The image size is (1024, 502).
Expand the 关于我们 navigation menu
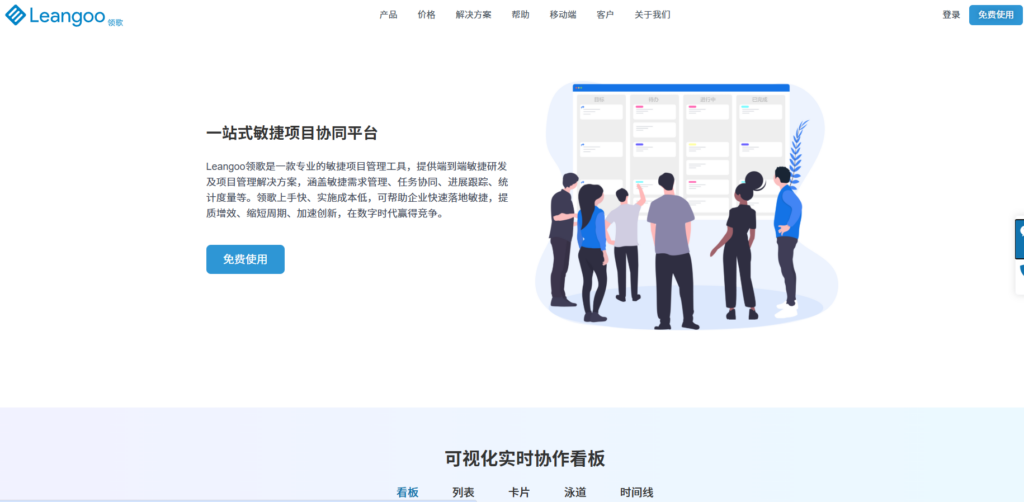coord(652,15)
